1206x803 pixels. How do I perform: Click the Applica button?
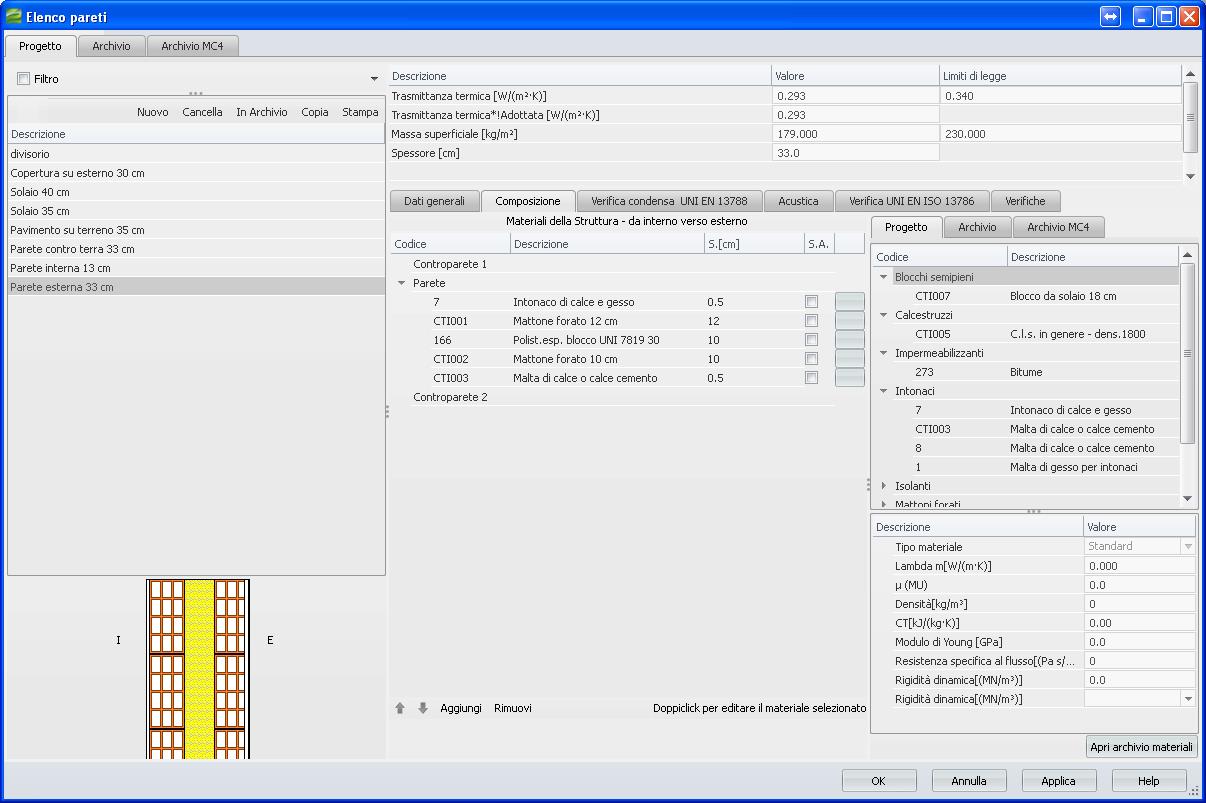(1058, 781)
